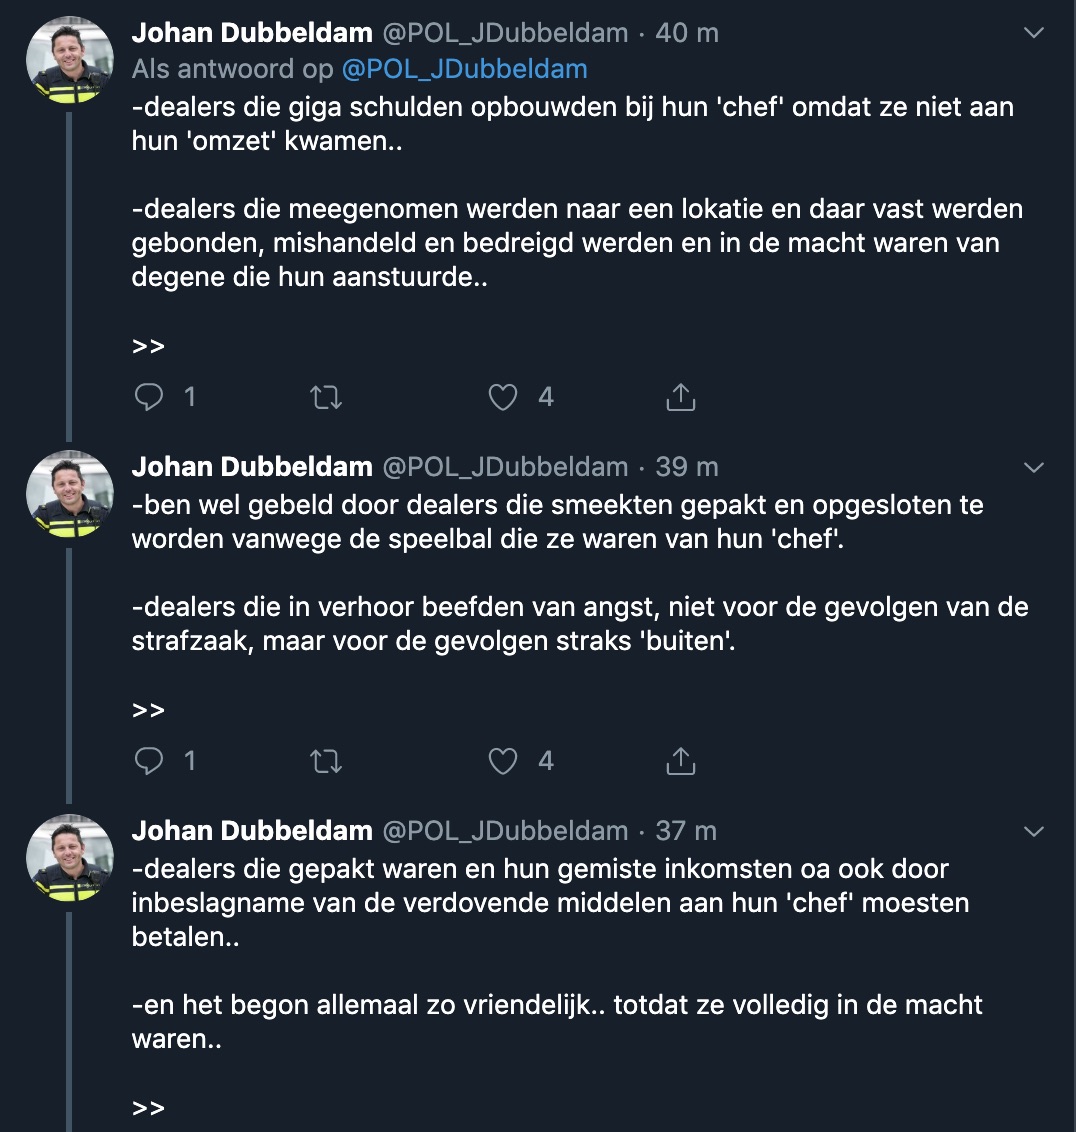Screen dimensions: 1076x1132
Task: Click Johan Dubbeldam name on 37 m tweet
Action: coord(252,831)
